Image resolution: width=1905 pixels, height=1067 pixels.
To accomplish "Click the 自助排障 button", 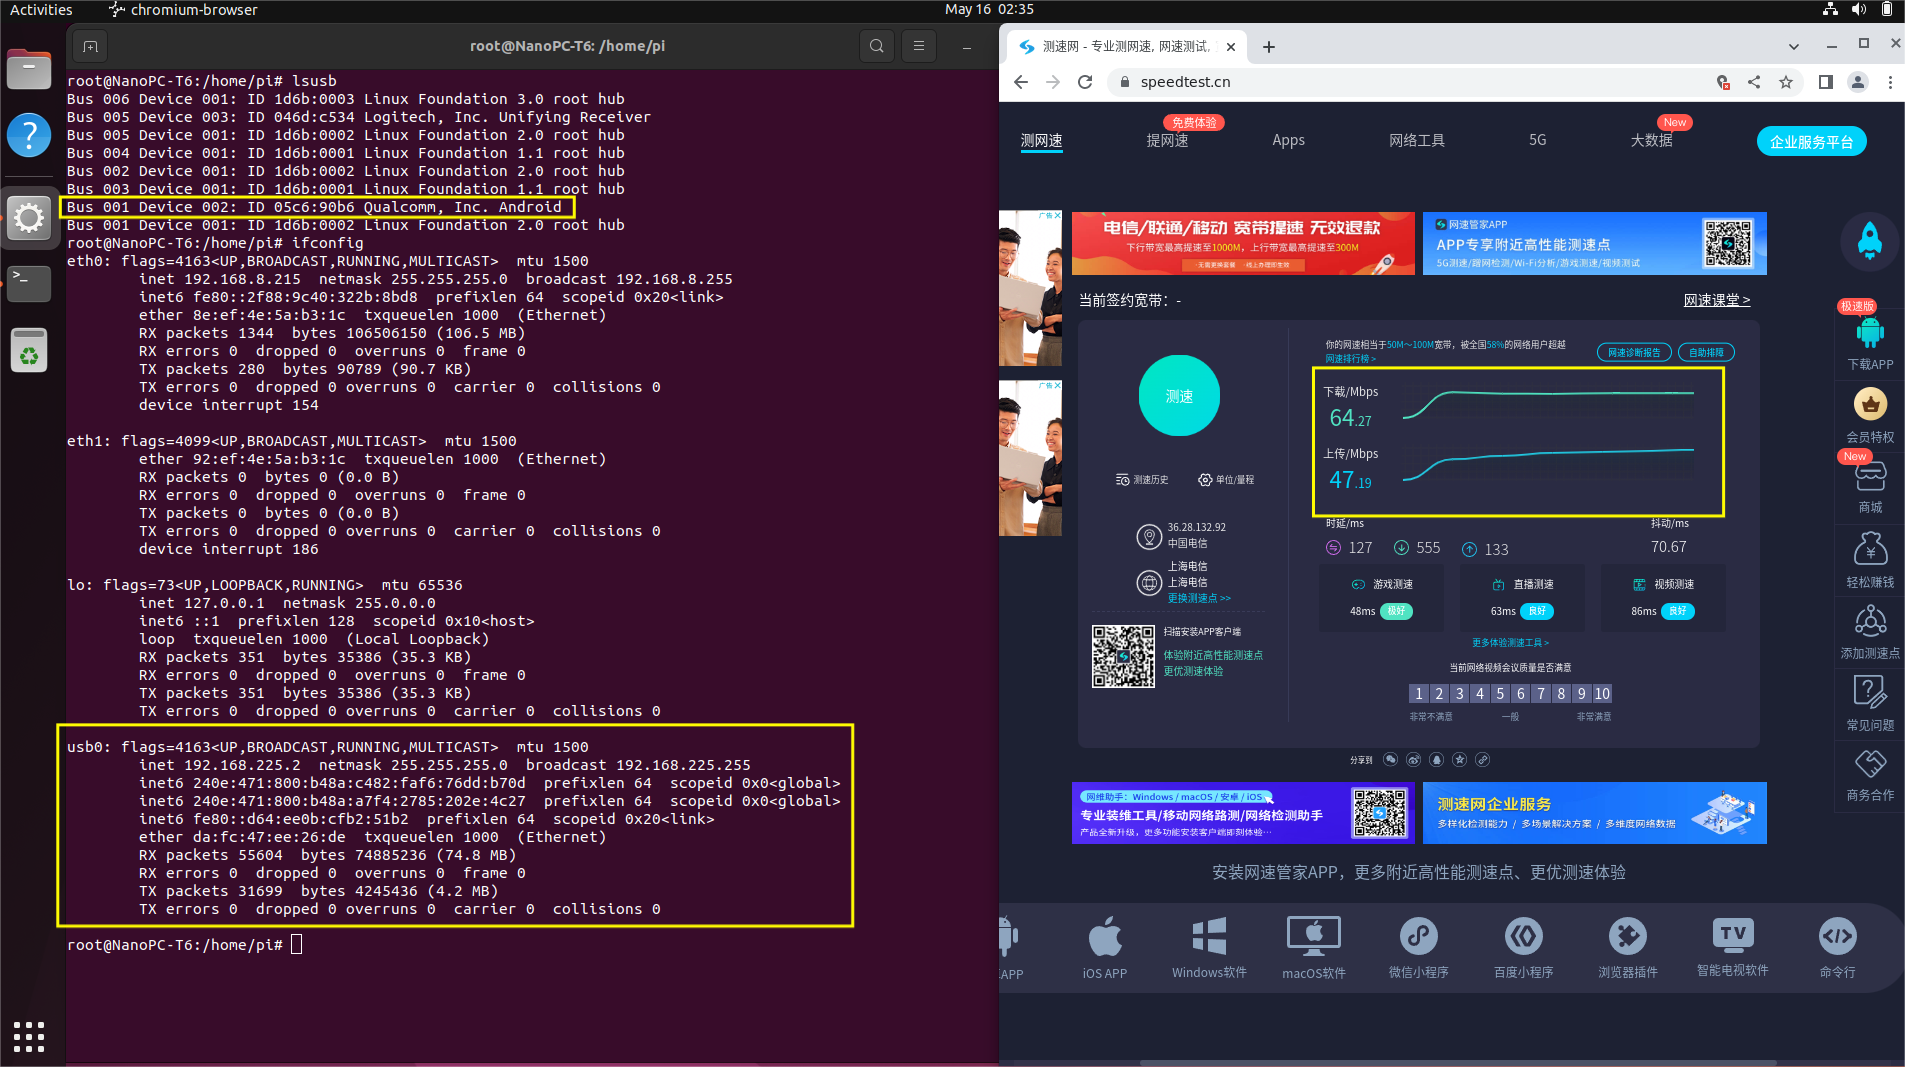I will 1706,352.
